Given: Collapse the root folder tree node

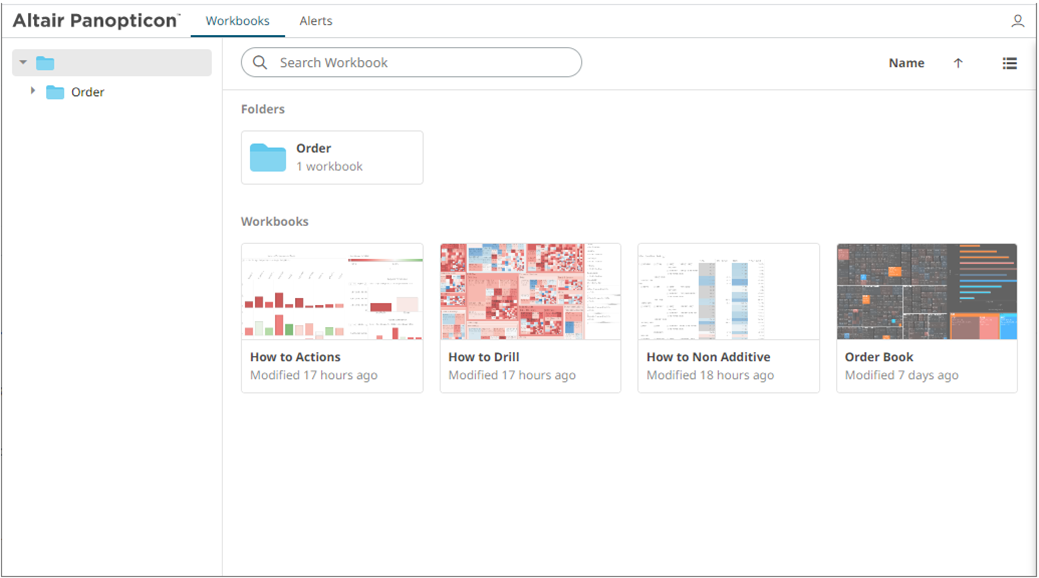Looking at the screenshot, I should coord(23,63).
